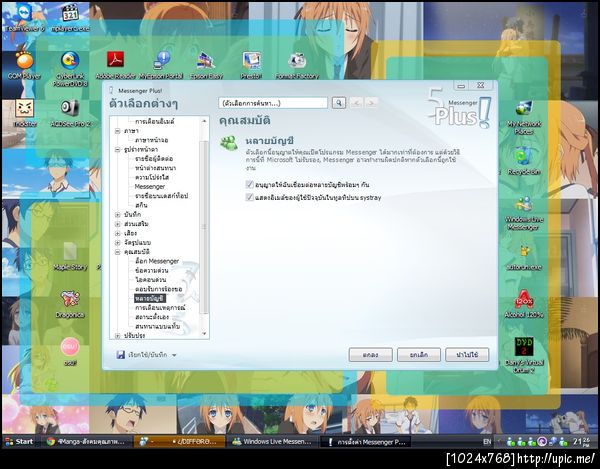Select the MyEpson Portal desktop icon
The width and height of the screenshot is (600, 469).
pos(161,65)
